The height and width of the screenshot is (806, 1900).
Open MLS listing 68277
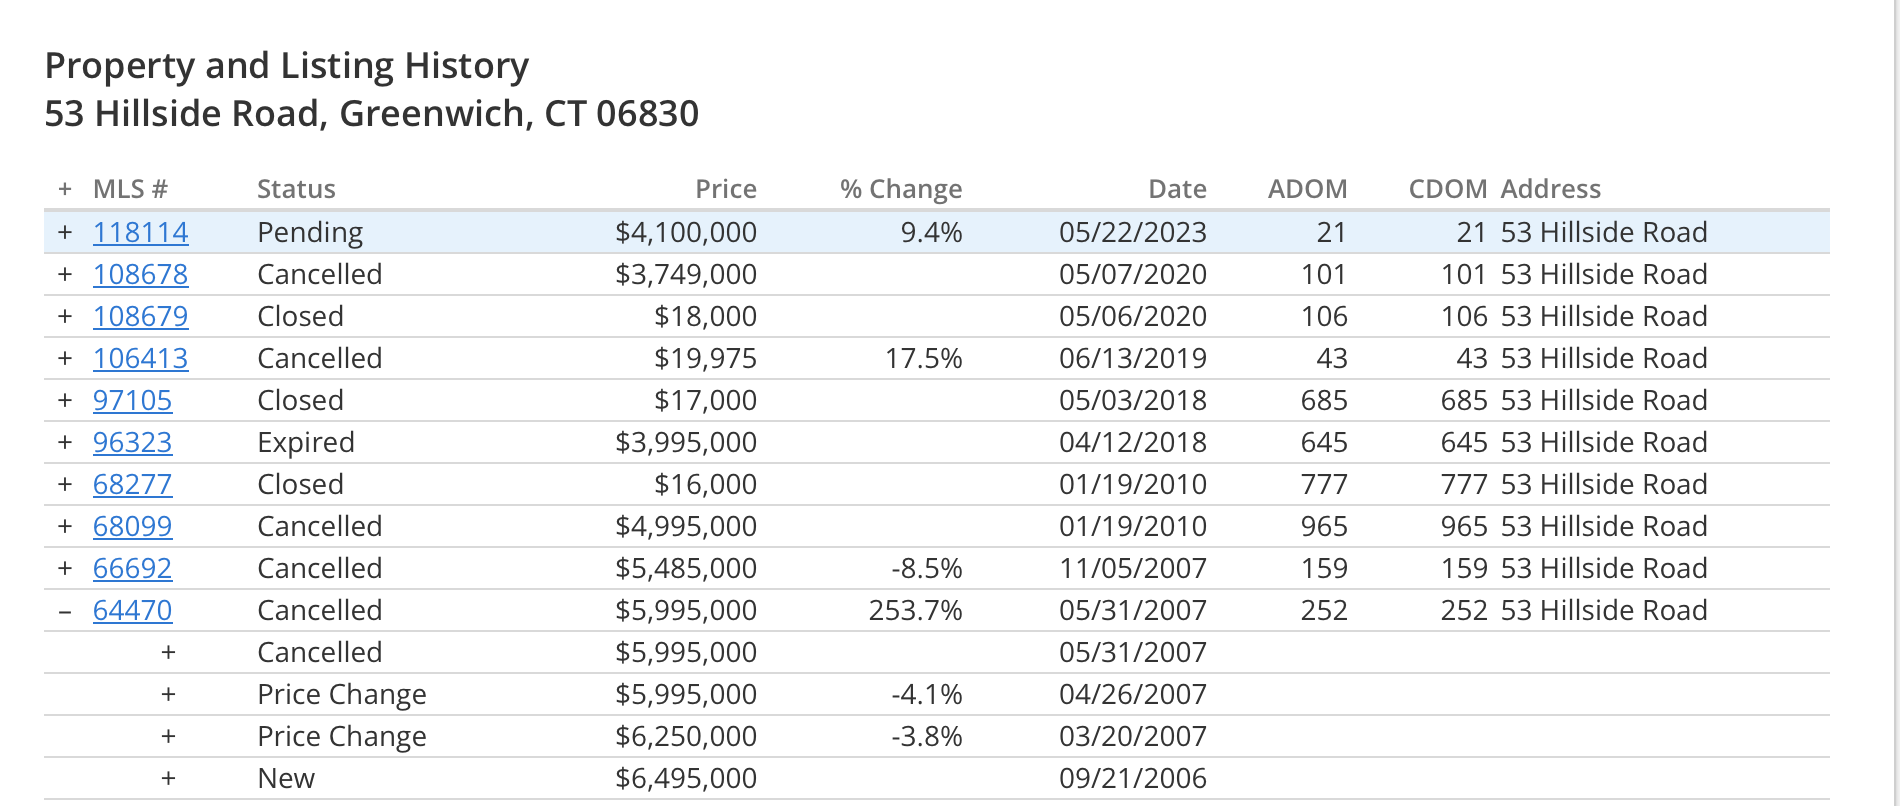pos(132,484)
